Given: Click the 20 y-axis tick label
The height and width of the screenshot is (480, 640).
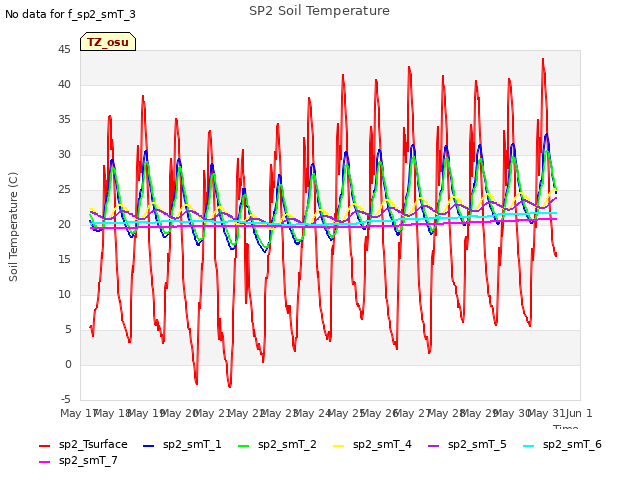Looking at the screenshot, I should coord(64,224).
